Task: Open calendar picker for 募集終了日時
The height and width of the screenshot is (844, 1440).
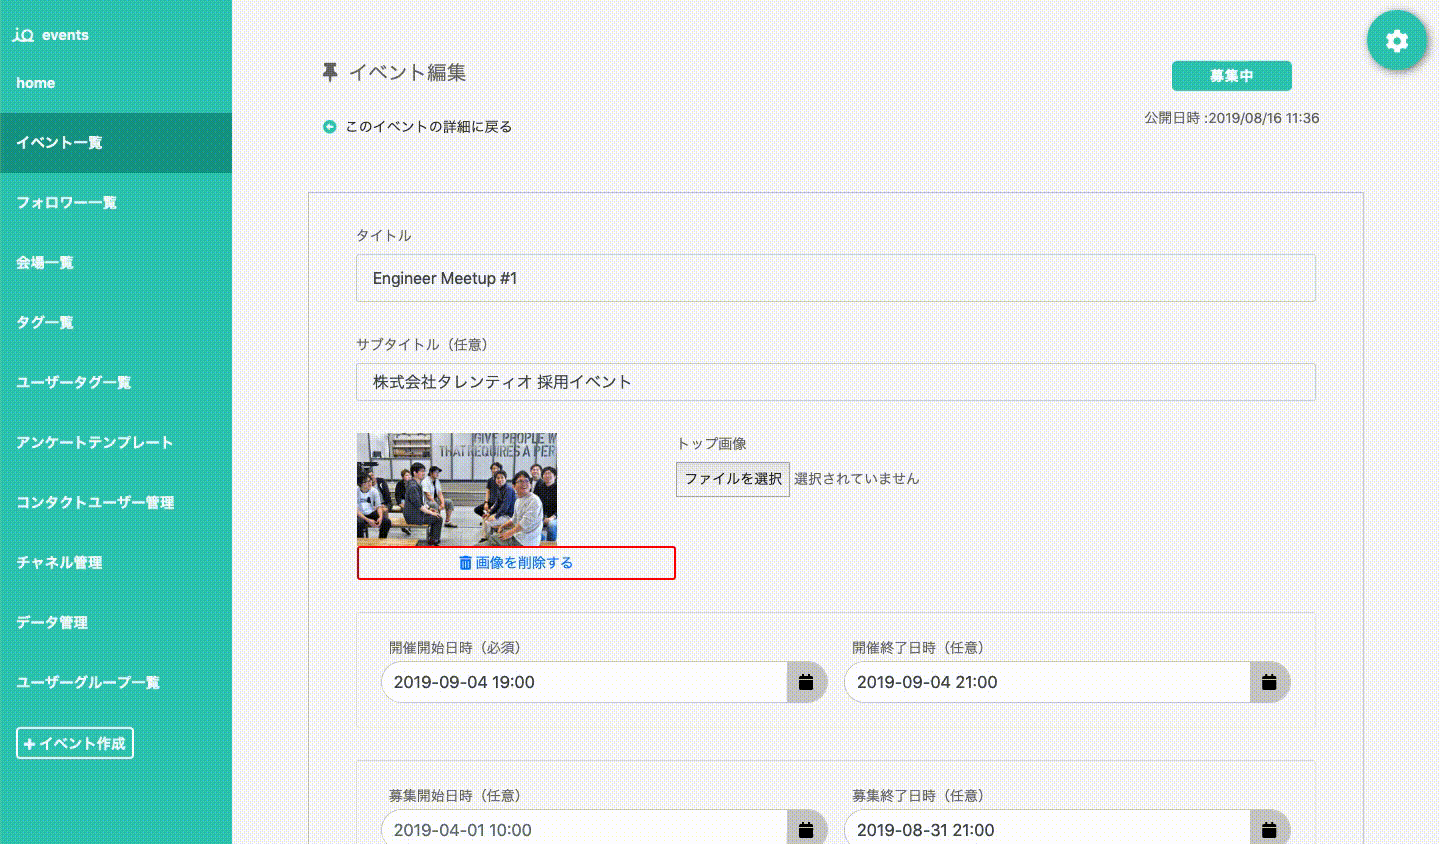Action: click(x=1269, y=829)
